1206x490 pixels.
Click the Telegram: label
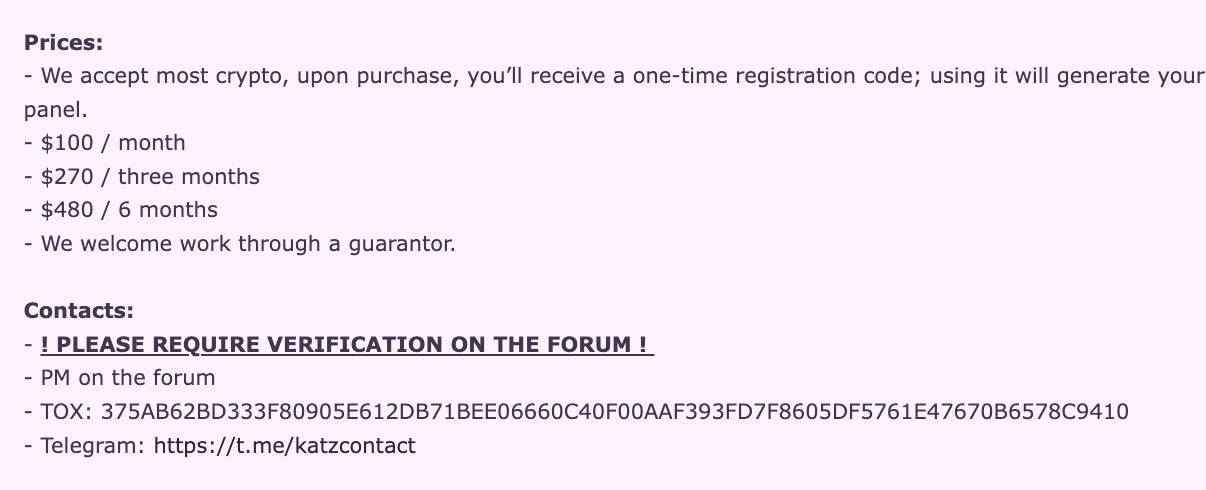point(92,445)
